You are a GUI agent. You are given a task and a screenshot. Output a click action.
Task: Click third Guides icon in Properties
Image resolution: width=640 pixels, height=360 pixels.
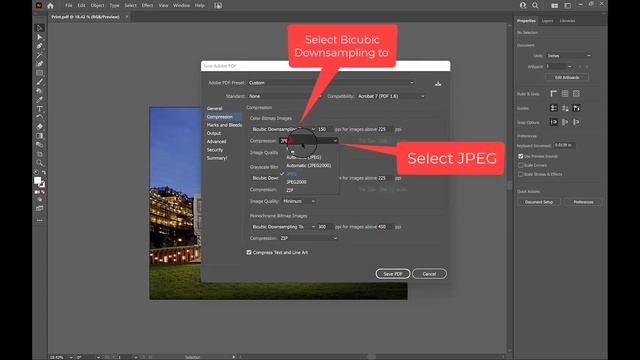point(576,108)
